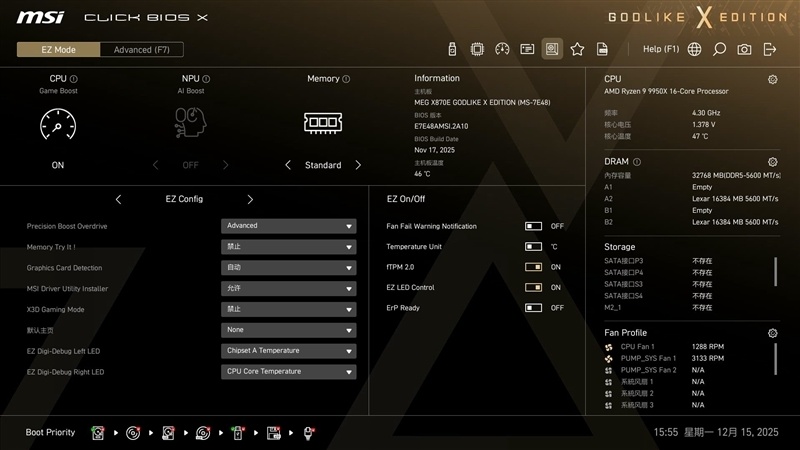Go to previous EZ Config page arrow

118,199
